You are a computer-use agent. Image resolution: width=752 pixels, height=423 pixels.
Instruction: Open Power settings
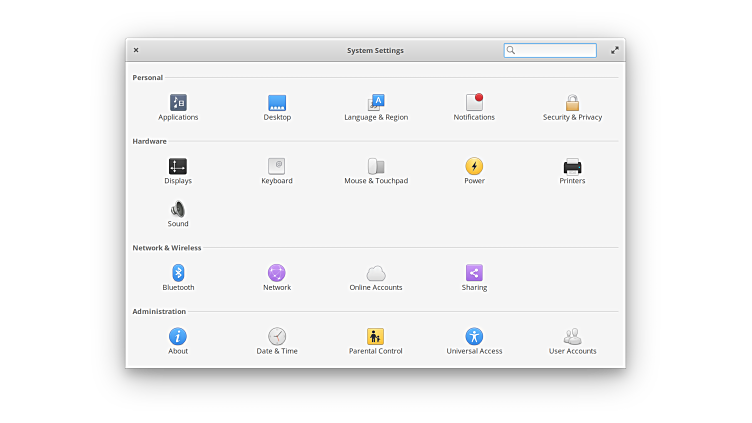point(474,167)
